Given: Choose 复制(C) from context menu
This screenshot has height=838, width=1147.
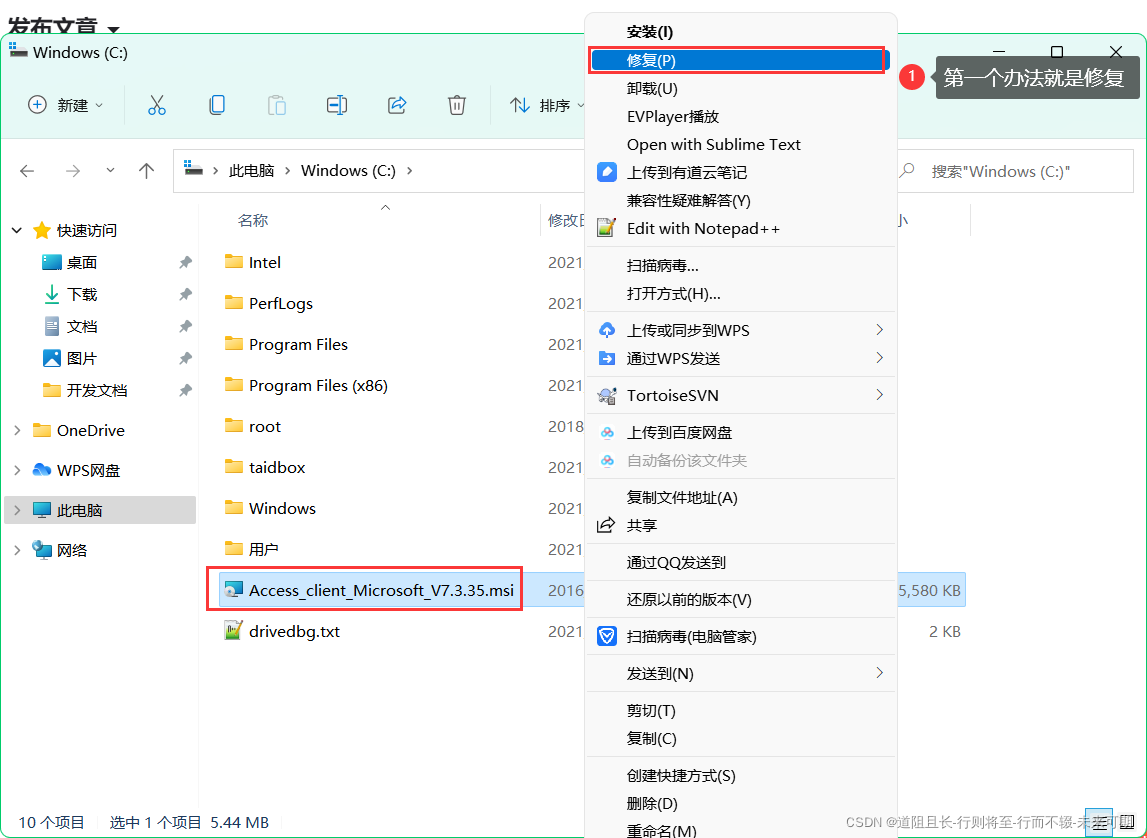Looking at the screenshot, I should 741,739.
